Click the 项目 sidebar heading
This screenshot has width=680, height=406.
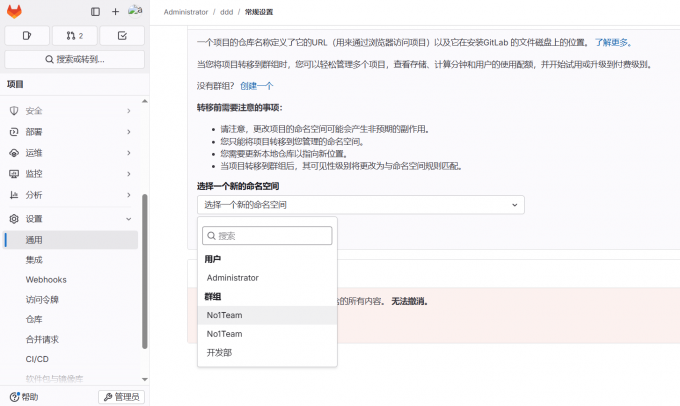click(x=15, y=84)
